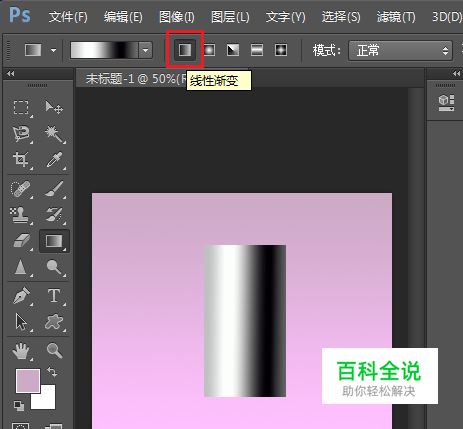Click the vertical scrollbar of document window
The width and height of the screenshot is (463, 429).
415,258
